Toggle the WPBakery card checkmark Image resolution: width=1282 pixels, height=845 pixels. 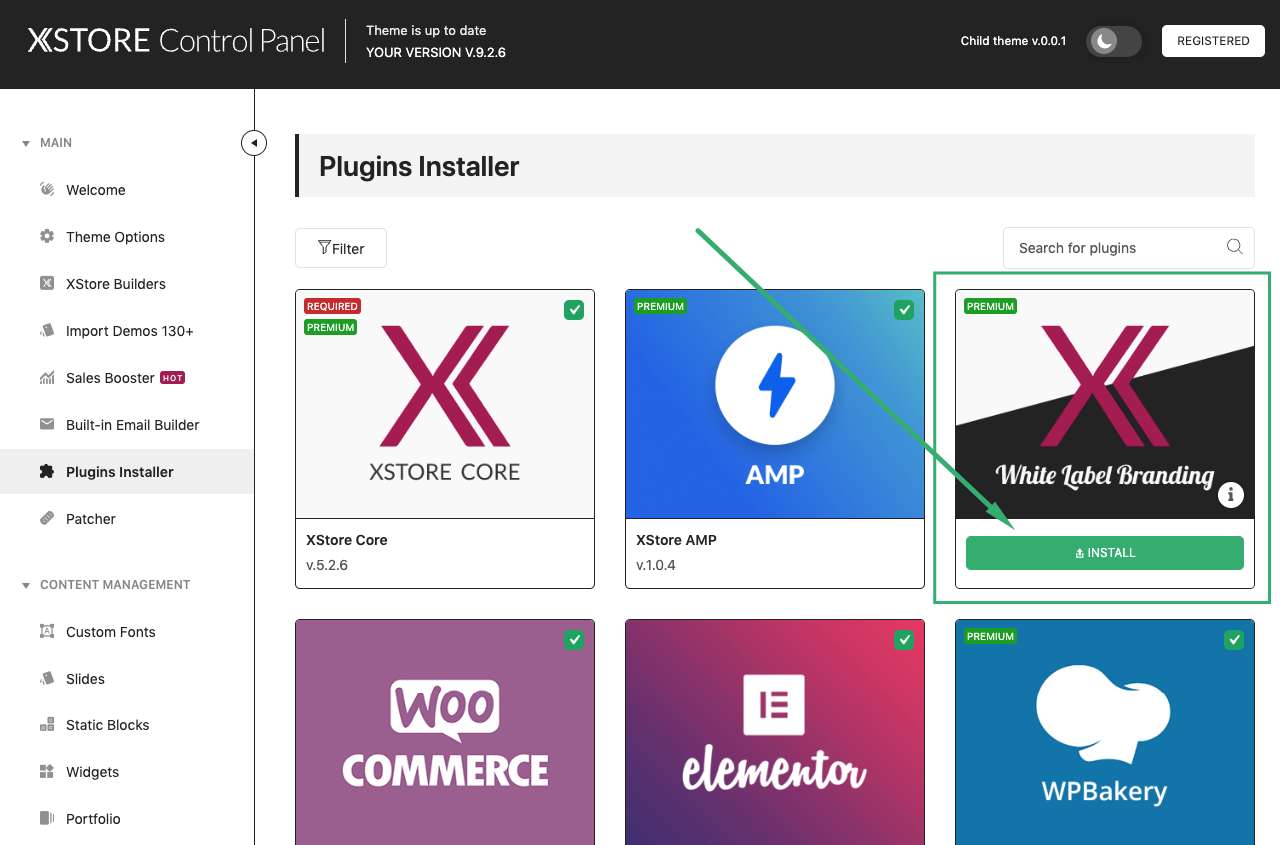point(1234,640)
